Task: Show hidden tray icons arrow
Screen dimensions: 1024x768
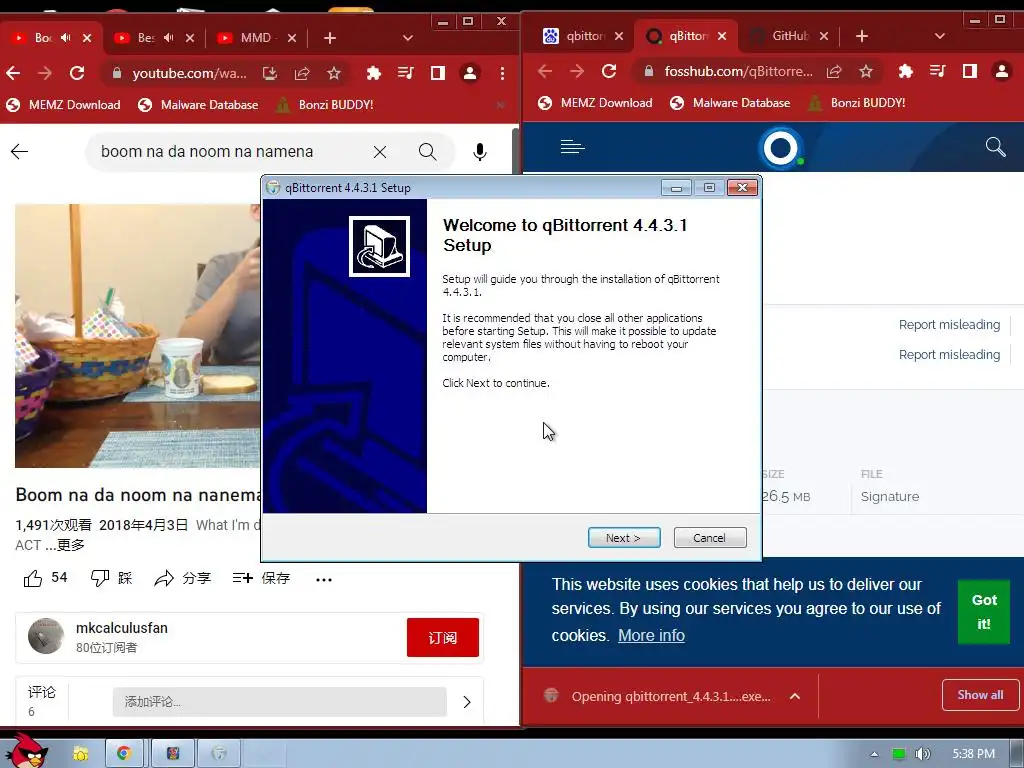Action: click(874, 754)
